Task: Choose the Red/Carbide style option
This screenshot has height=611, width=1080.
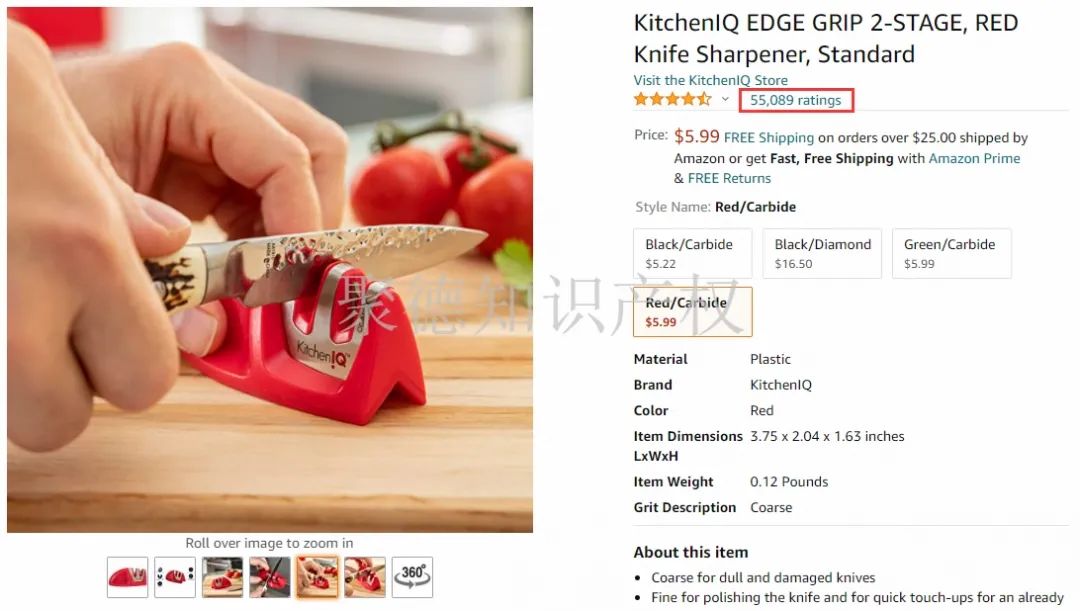Action: pyautogui.click(x=692, y=311)
